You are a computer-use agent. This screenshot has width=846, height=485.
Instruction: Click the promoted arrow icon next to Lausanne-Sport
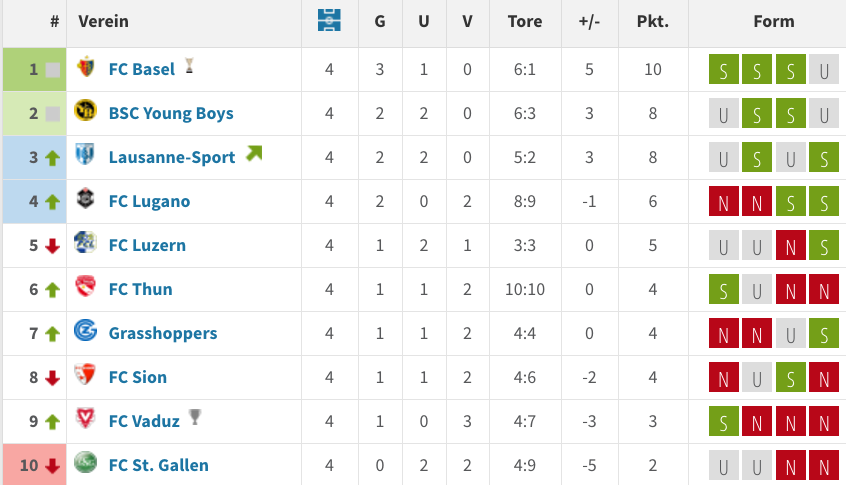tap(254, 153)
